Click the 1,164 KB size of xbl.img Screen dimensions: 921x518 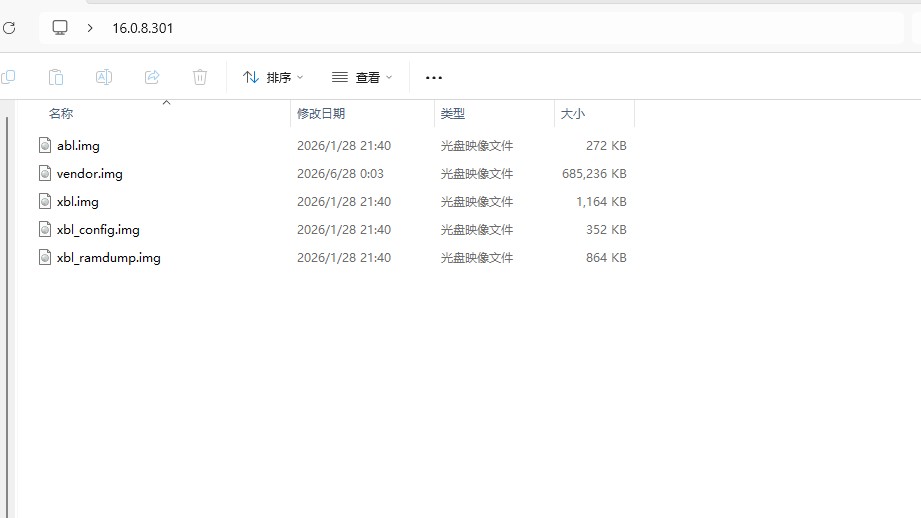click(x=601, y=201)
